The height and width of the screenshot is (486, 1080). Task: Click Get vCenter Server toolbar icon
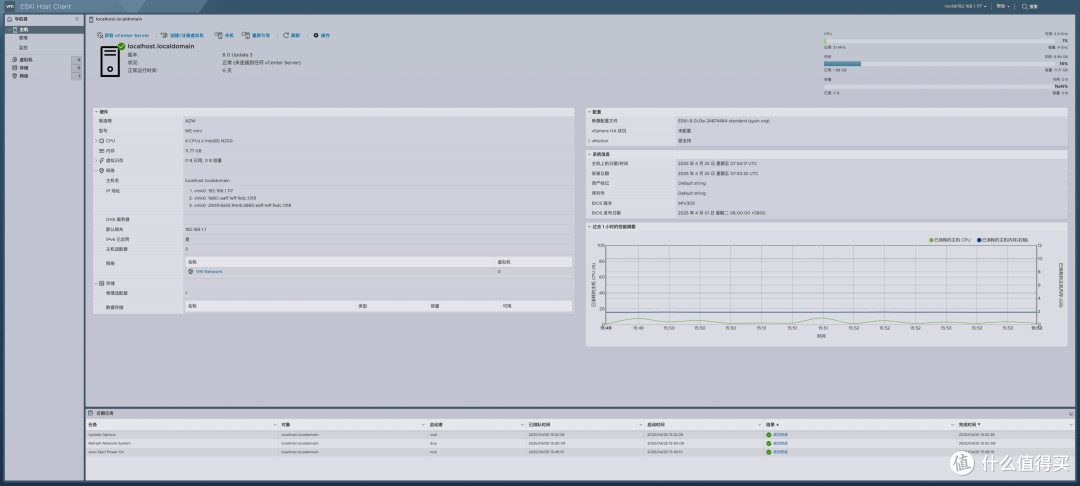click(x=101, y=35)
